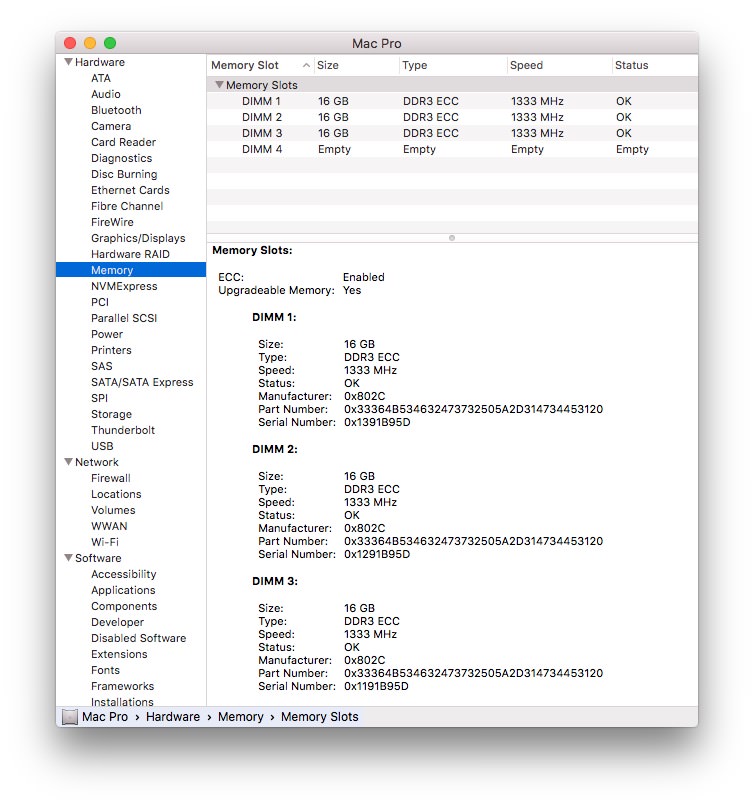Click DIMM 3 serial number 0x1191B95D
The image size is (754, 807).
pos(376,686)
